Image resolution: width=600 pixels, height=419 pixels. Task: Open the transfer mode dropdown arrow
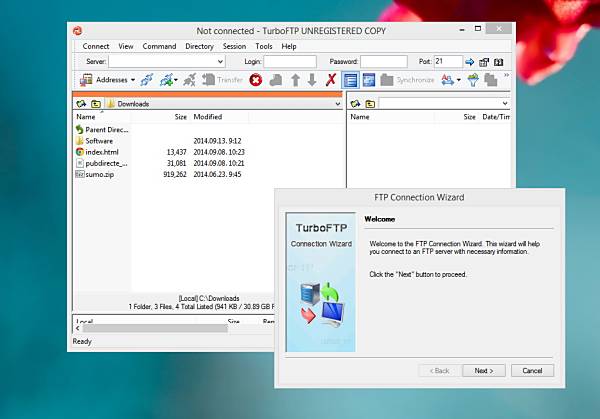458,80
